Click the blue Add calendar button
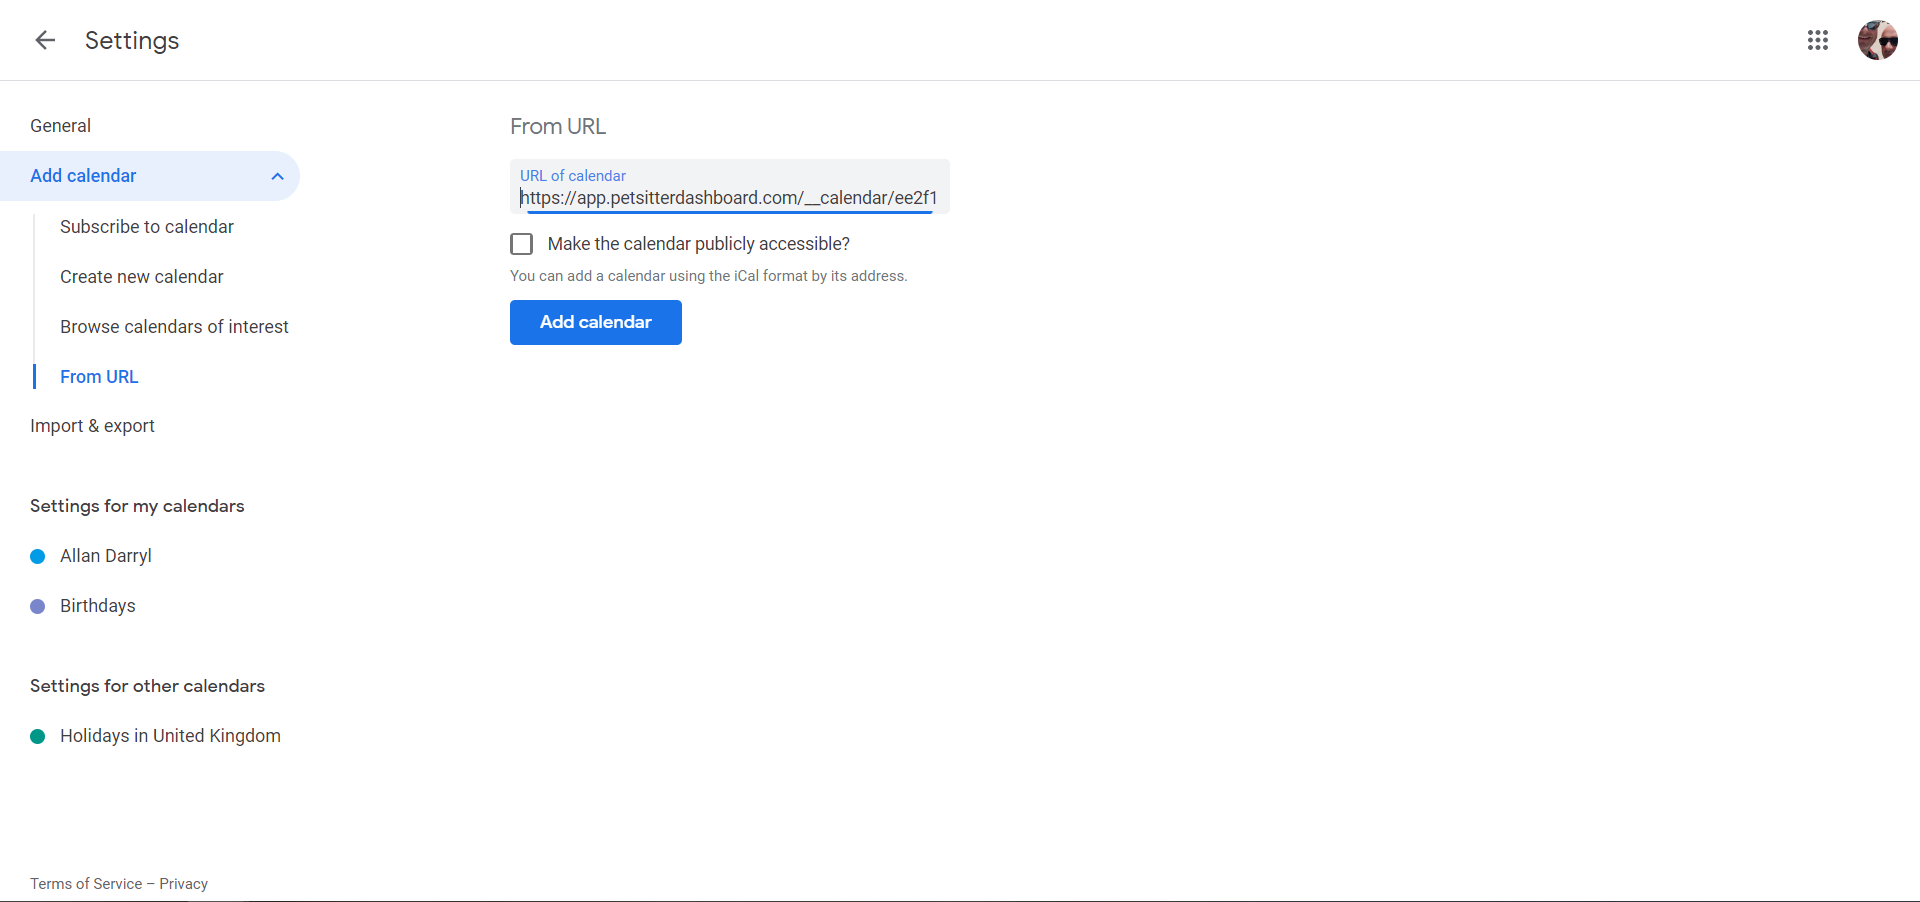This screenshot has width=1920, height=902. pos(596,322)
